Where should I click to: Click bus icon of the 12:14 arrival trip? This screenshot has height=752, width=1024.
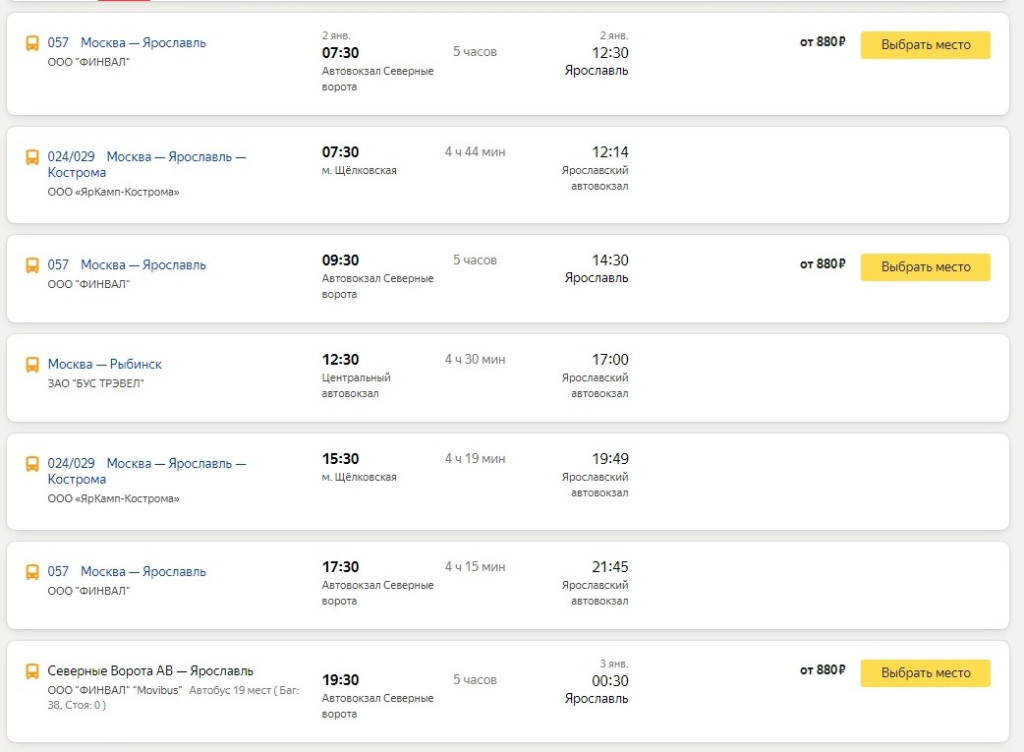(32, 158)
